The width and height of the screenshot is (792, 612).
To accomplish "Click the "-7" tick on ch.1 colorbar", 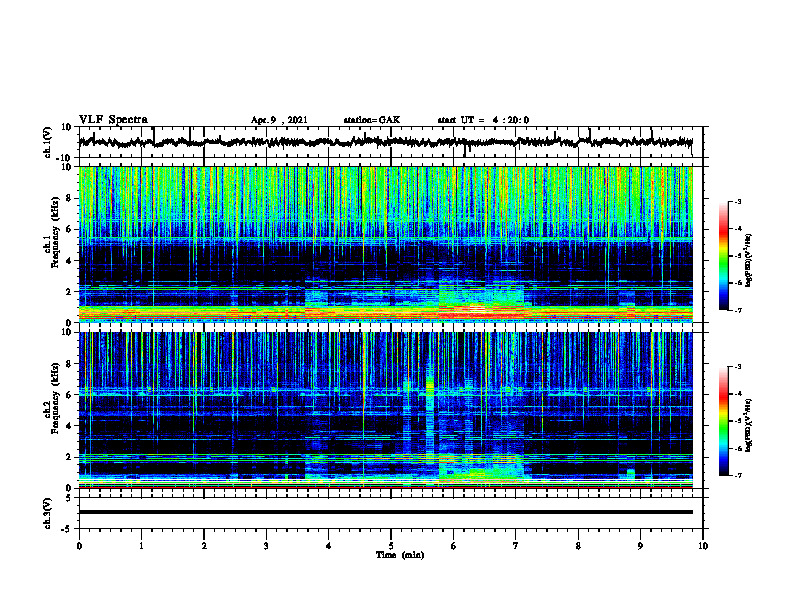I will click(737, 310).
